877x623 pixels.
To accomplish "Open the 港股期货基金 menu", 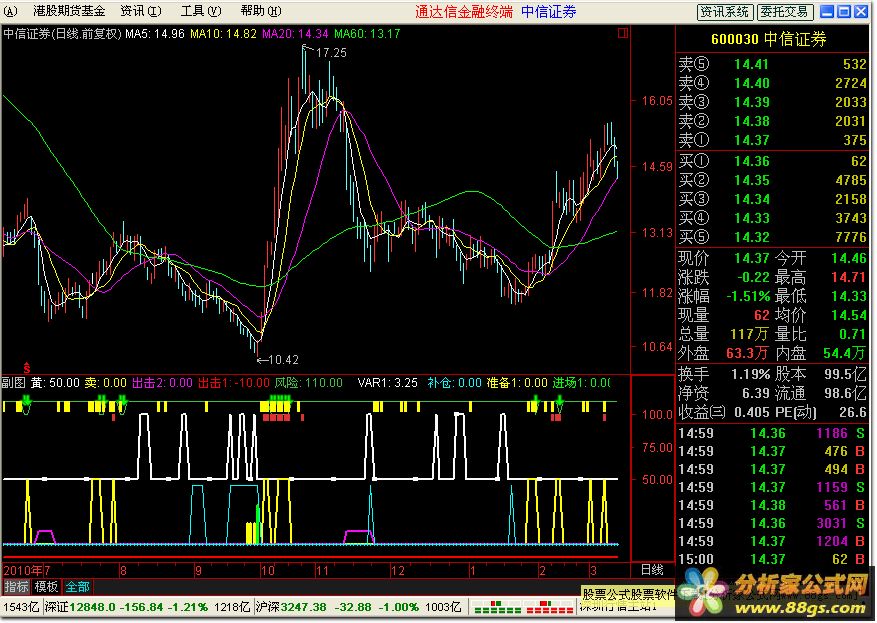I will coord(69,11).
